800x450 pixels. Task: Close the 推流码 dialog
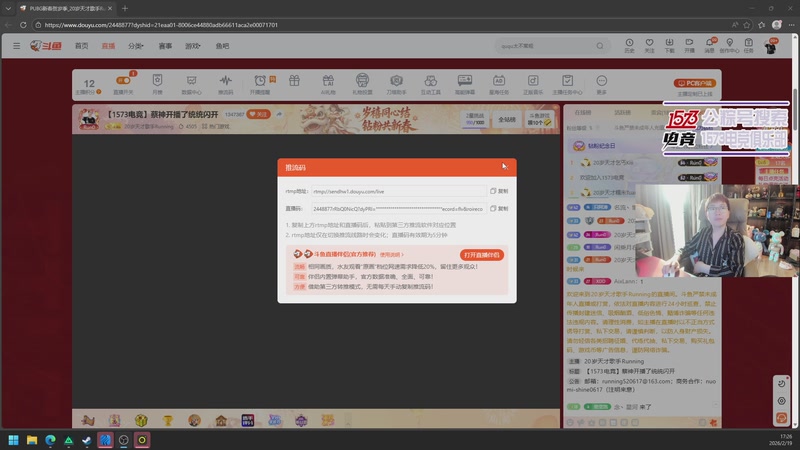(505, 167)
